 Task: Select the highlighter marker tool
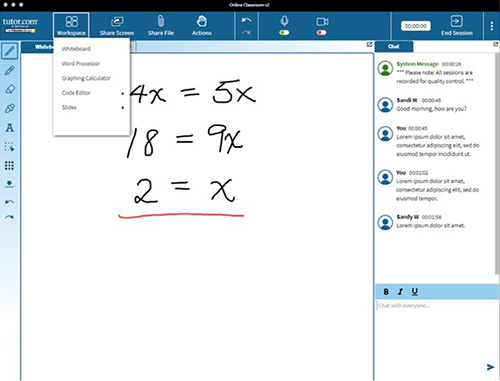[10, 70]
